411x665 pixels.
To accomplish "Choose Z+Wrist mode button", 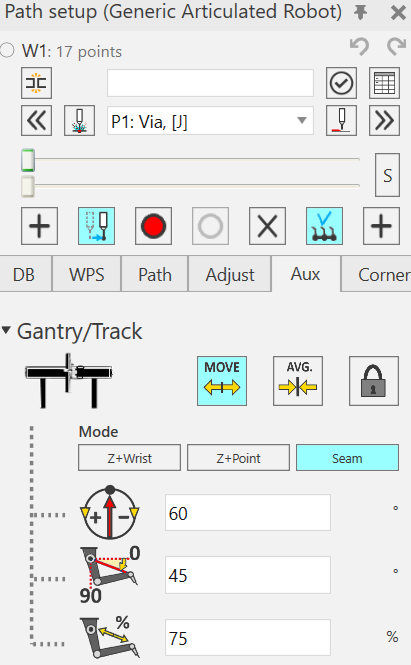I will click(x=129, y=458).
